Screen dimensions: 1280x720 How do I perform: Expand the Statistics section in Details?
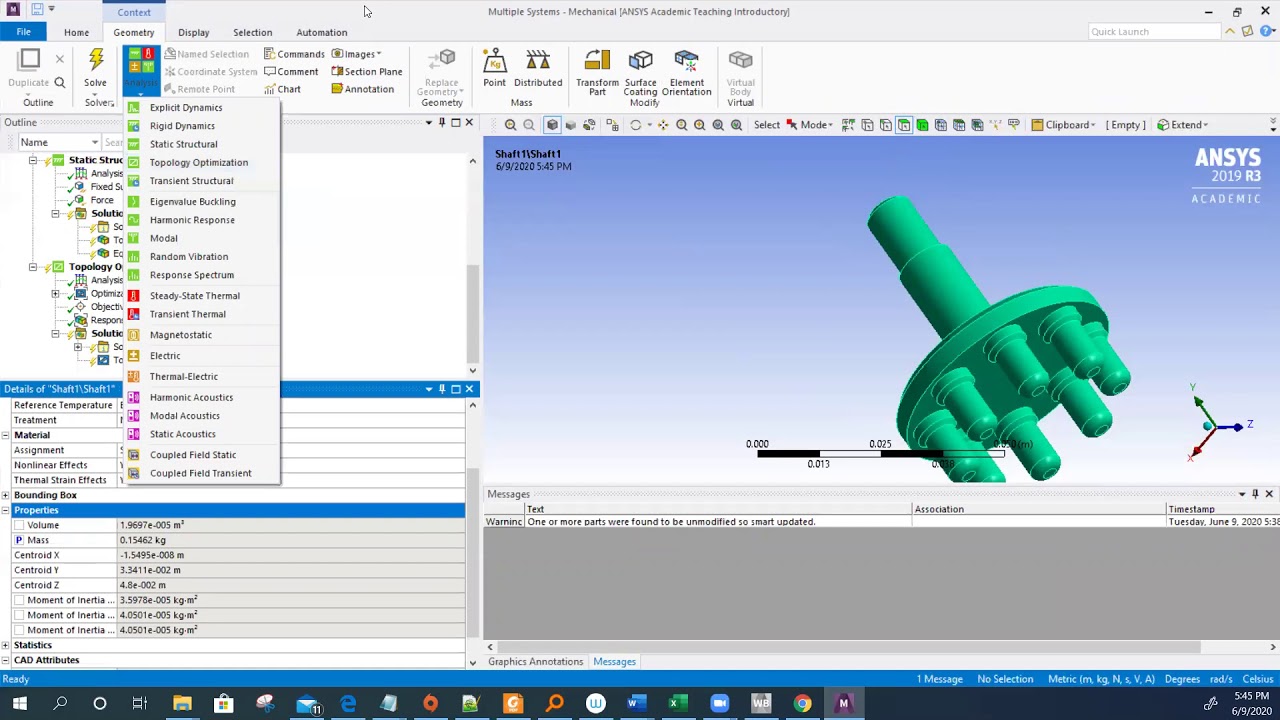tap(6, 645)
